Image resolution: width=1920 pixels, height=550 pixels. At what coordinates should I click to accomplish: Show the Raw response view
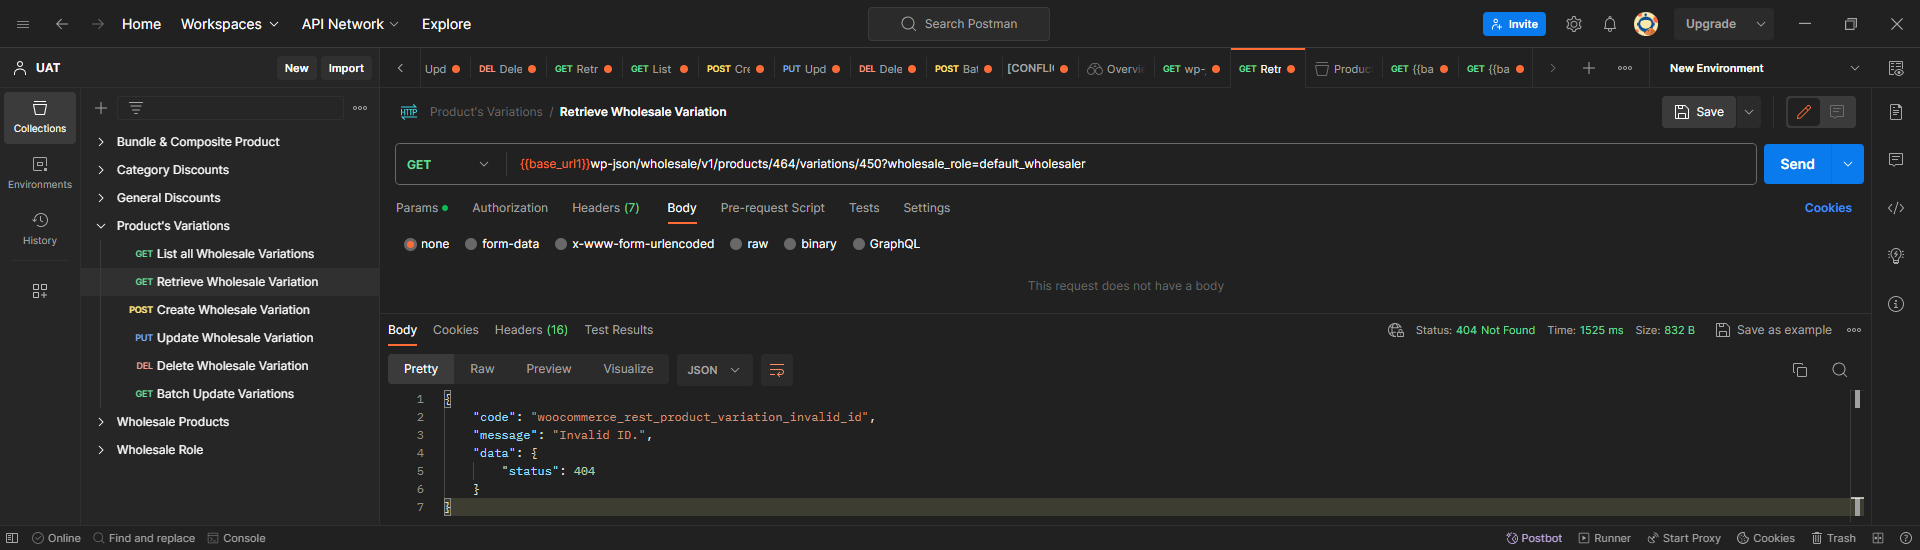(x=482, y=369)
